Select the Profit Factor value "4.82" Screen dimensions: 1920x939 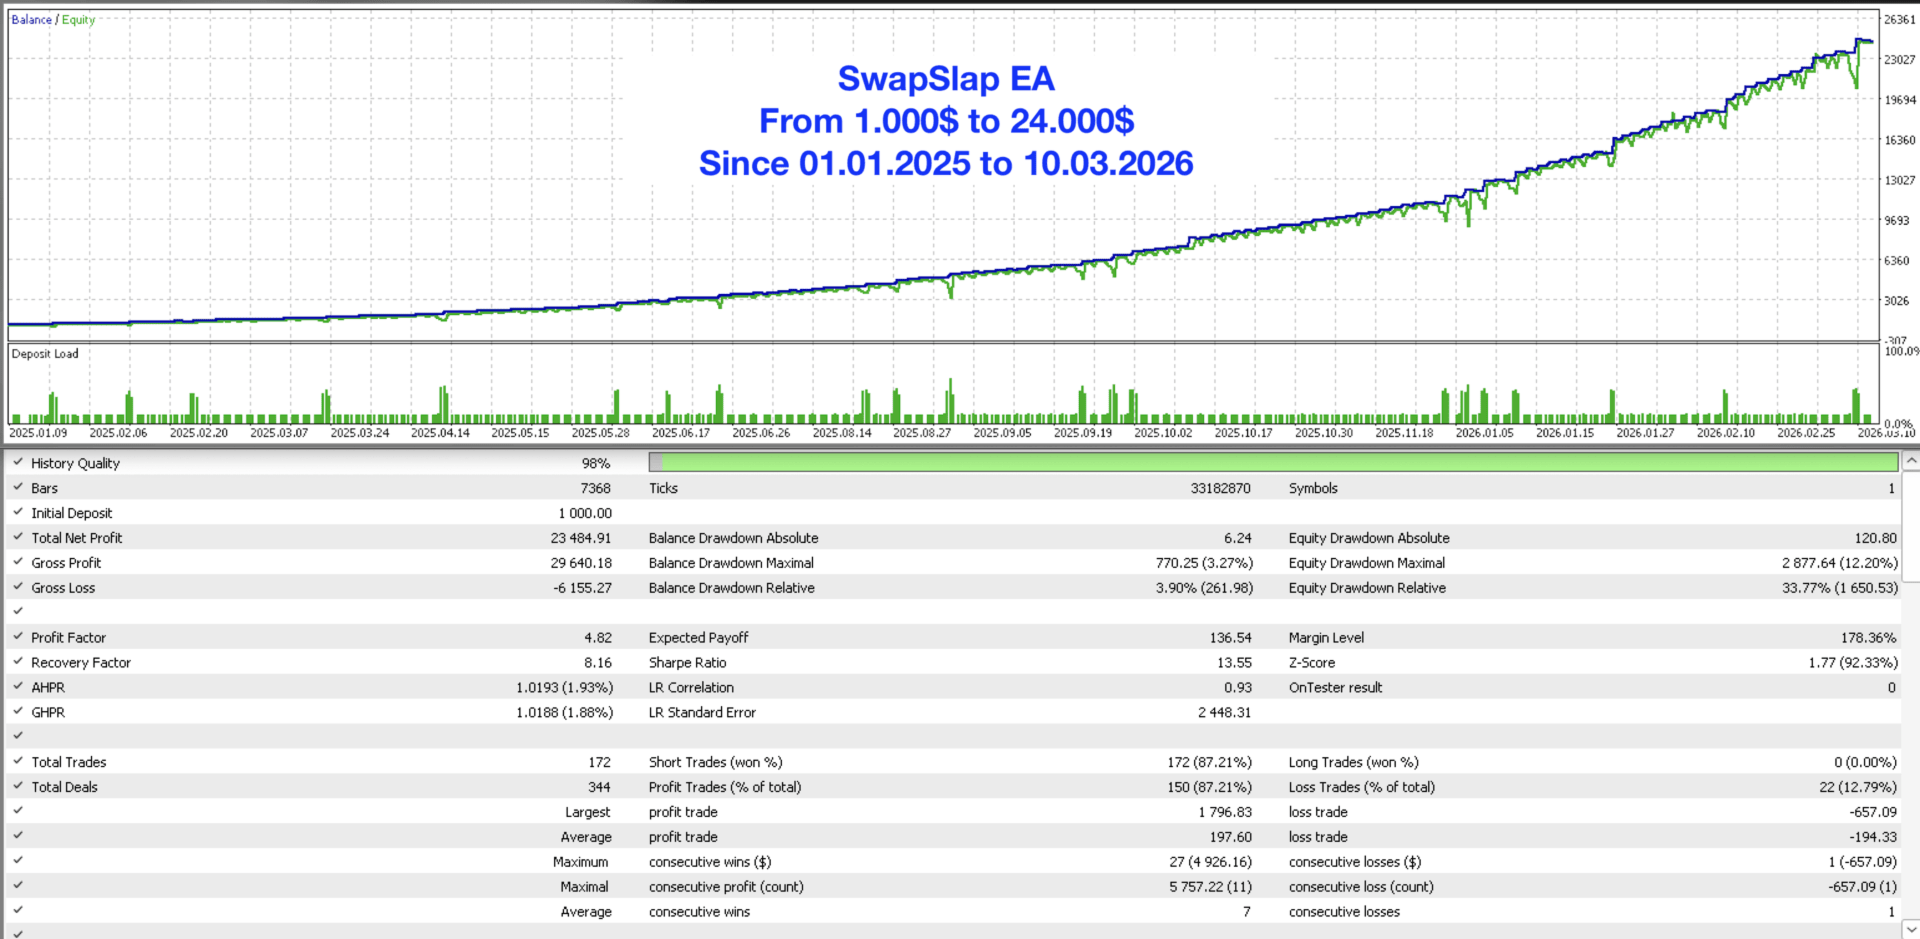[598, 638]
